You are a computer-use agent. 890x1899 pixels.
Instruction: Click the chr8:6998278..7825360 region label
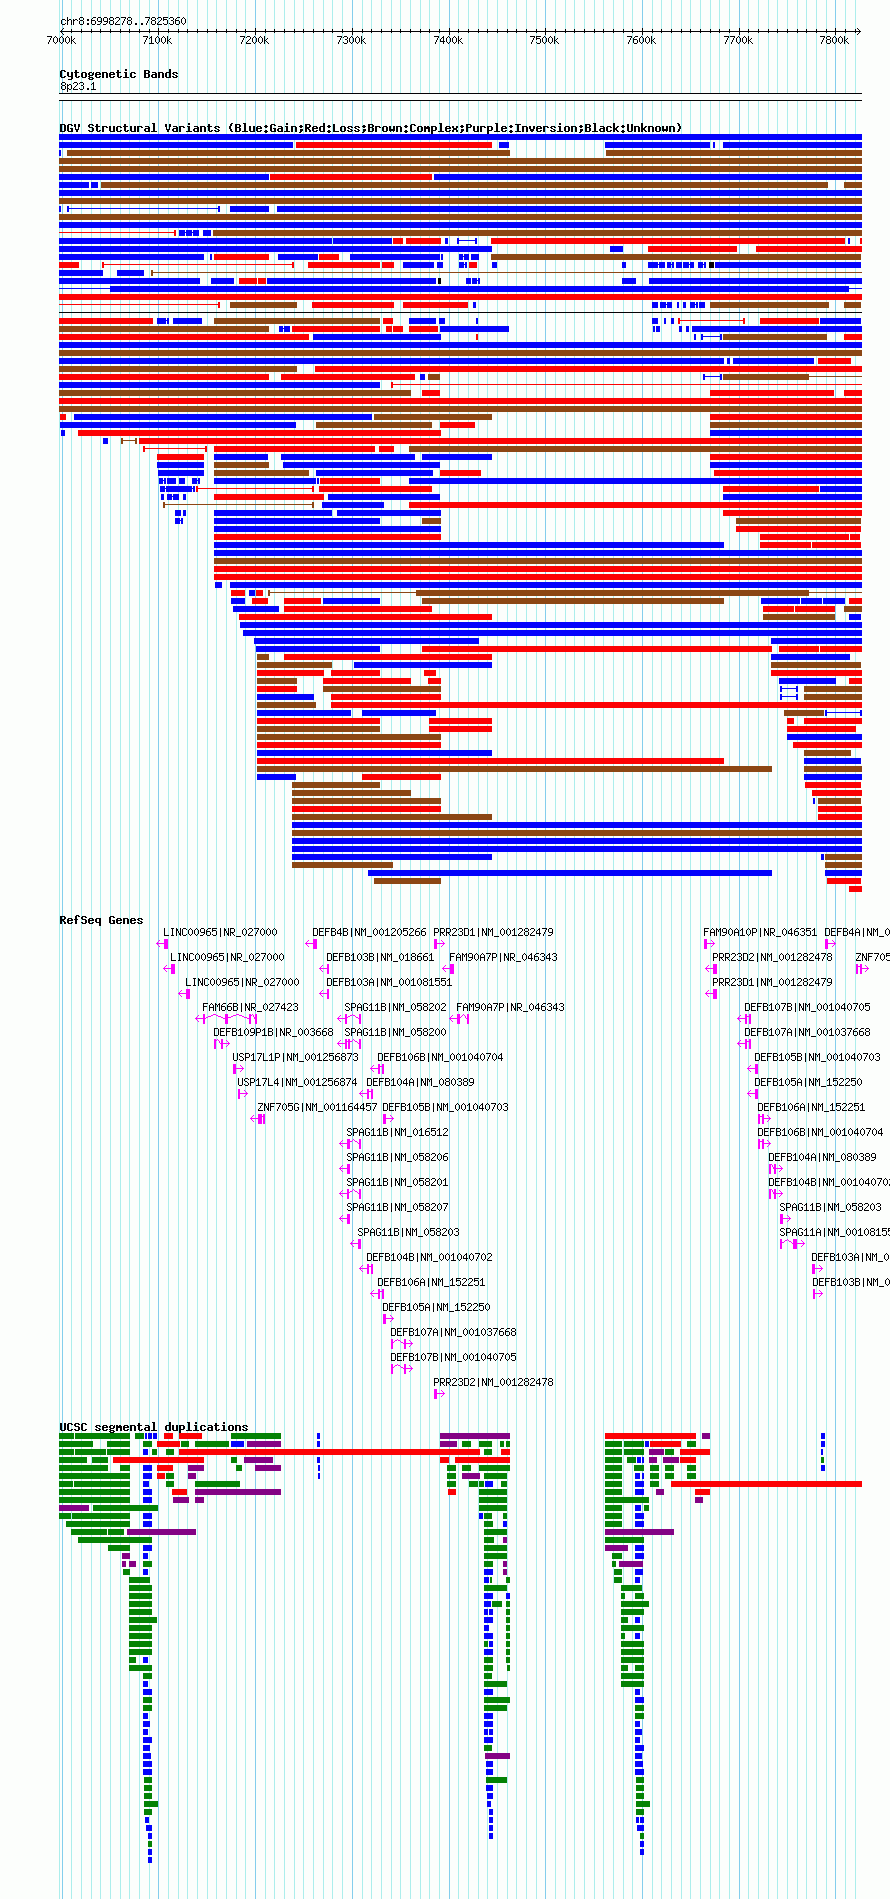123,21
